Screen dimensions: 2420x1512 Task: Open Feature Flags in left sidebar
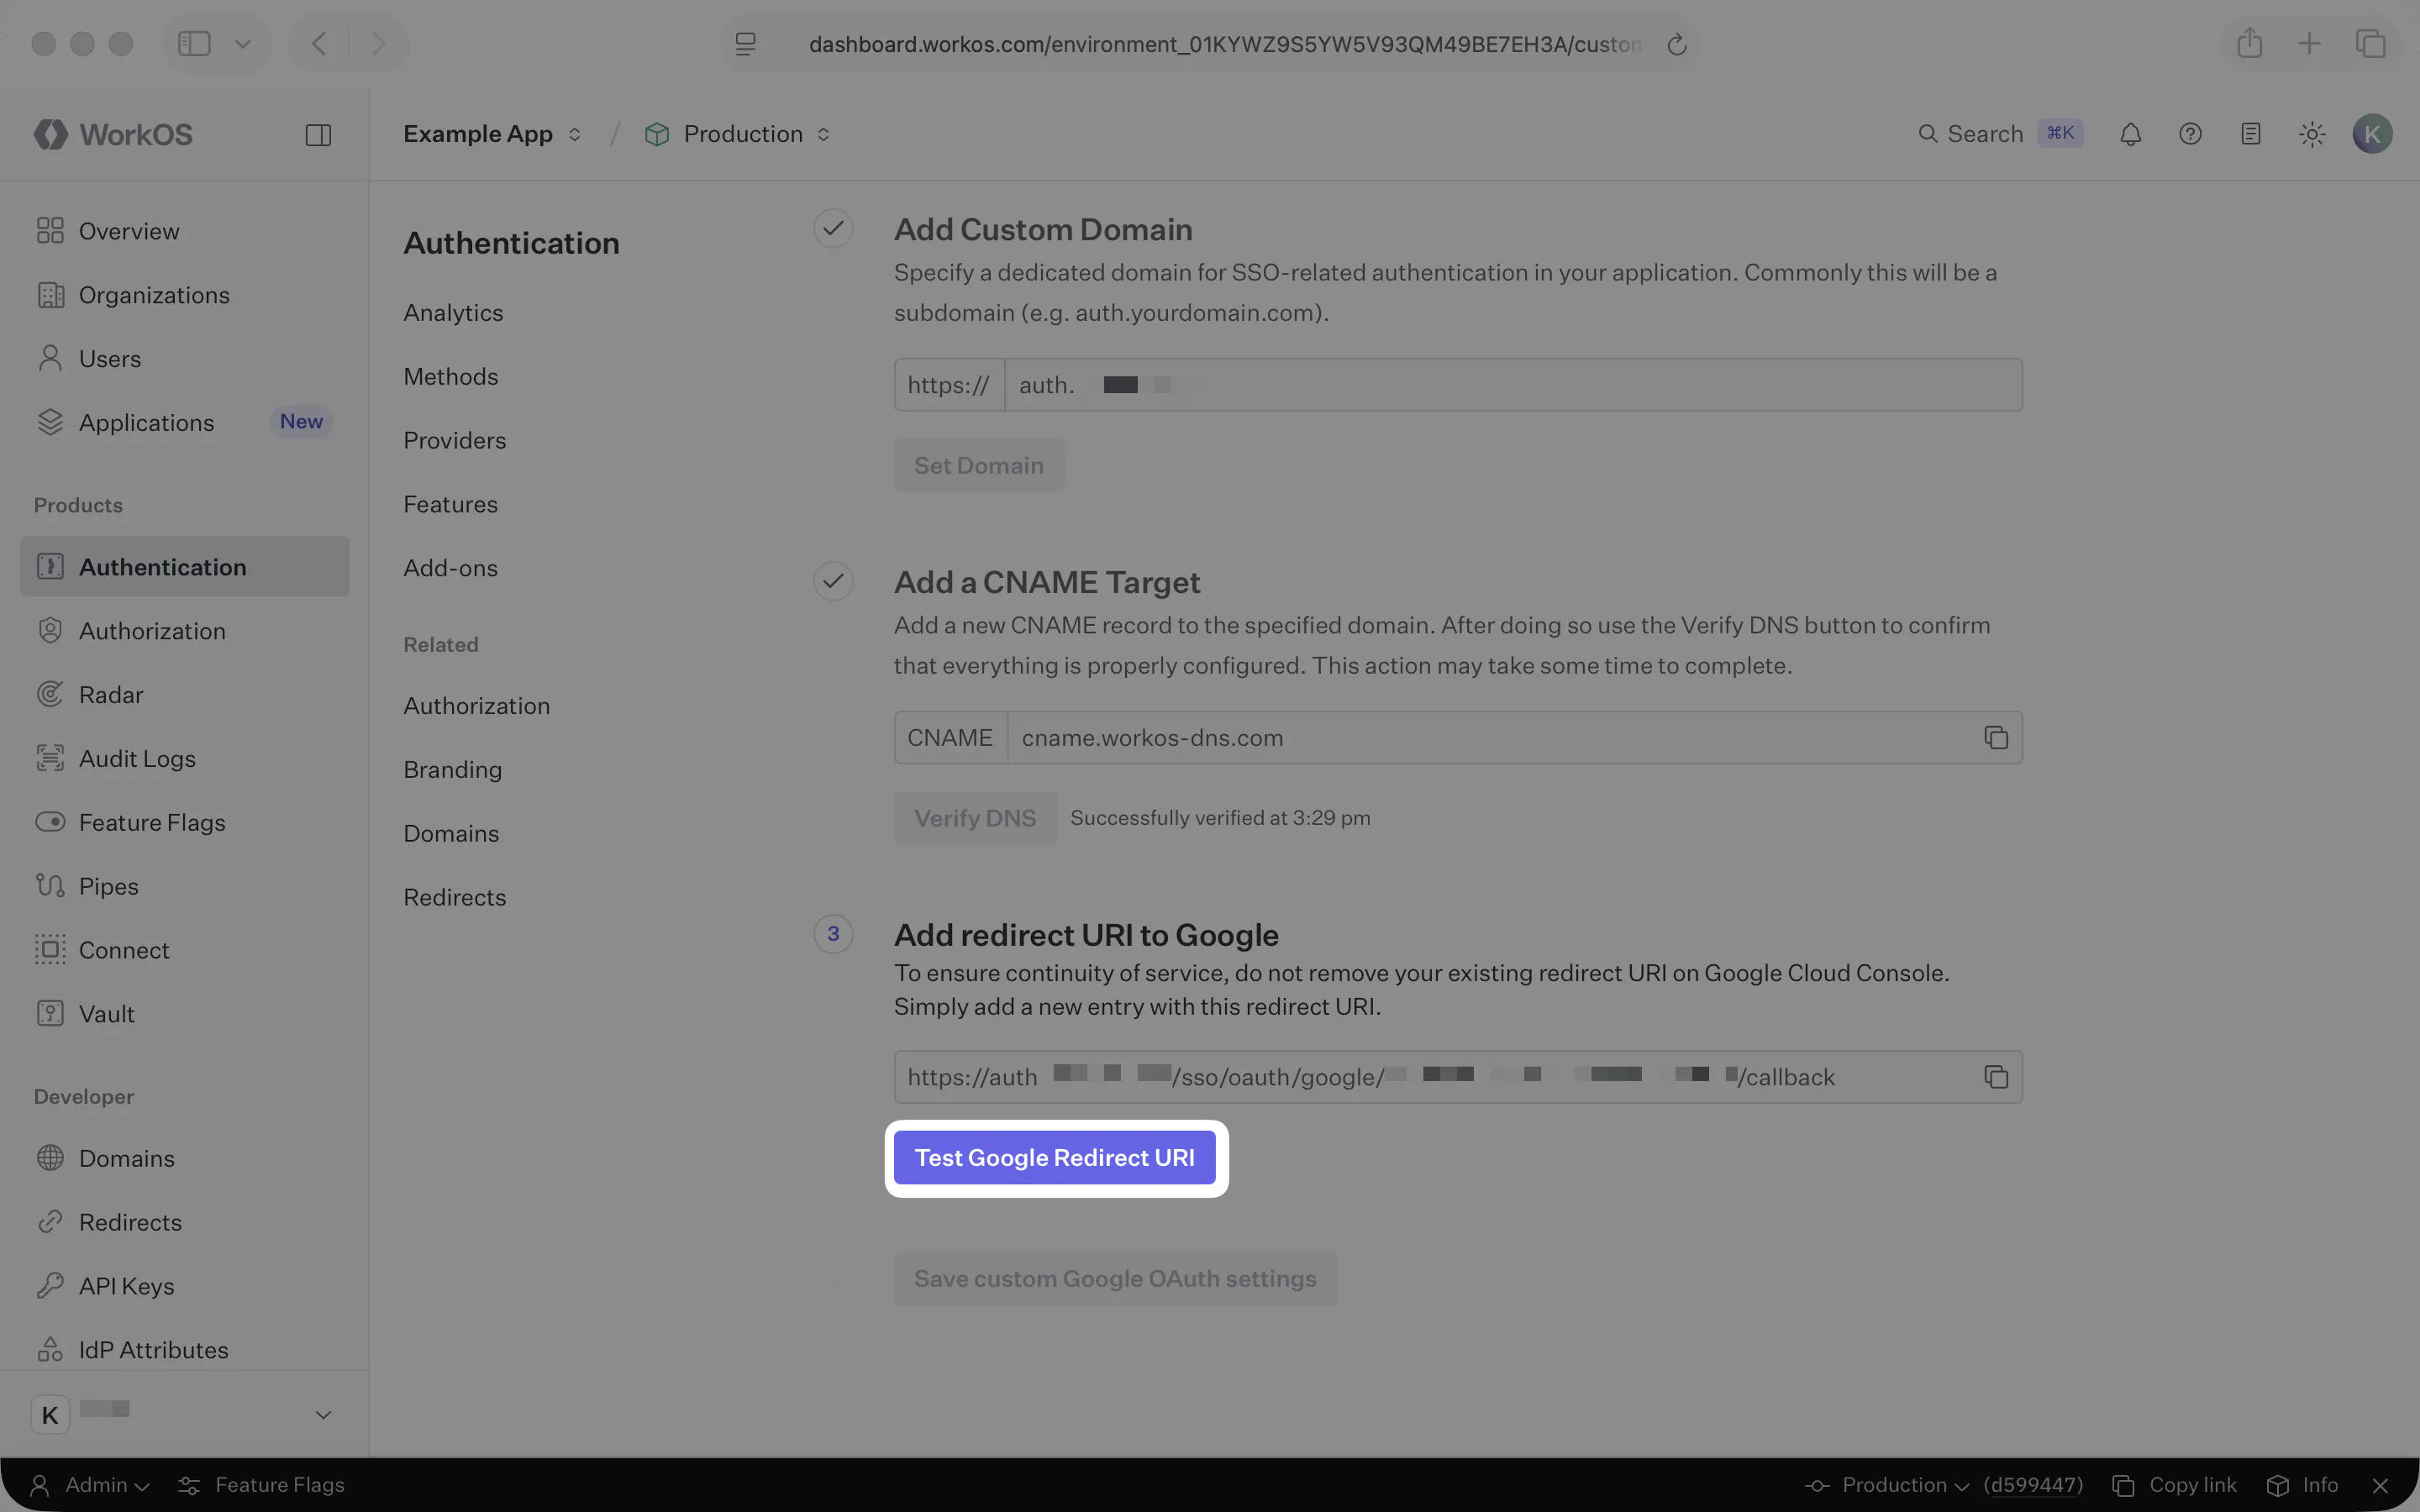click(185, 823)
